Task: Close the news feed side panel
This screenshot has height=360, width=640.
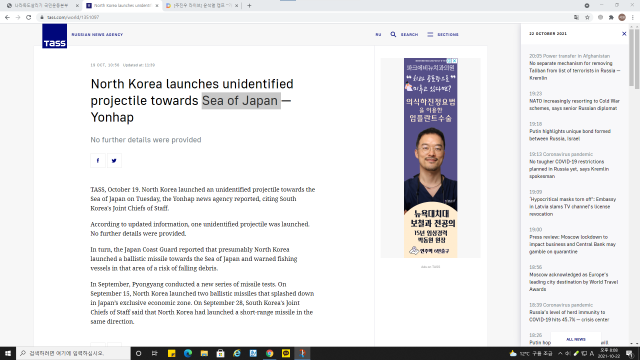Action: (x=624, y=33)
